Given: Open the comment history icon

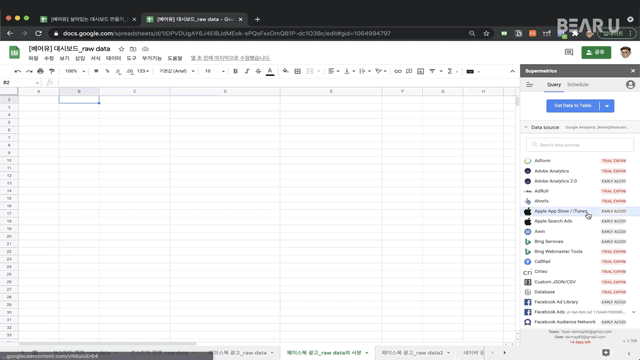Looking at the screenshot, I should click(569, 52).
